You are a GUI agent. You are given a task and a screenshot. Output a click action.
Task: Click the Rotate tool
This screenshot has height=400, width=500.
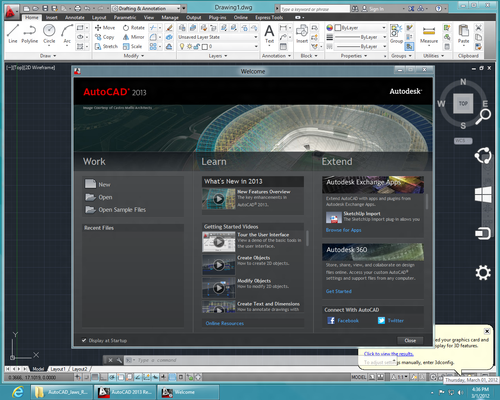[x=134, y=28]
